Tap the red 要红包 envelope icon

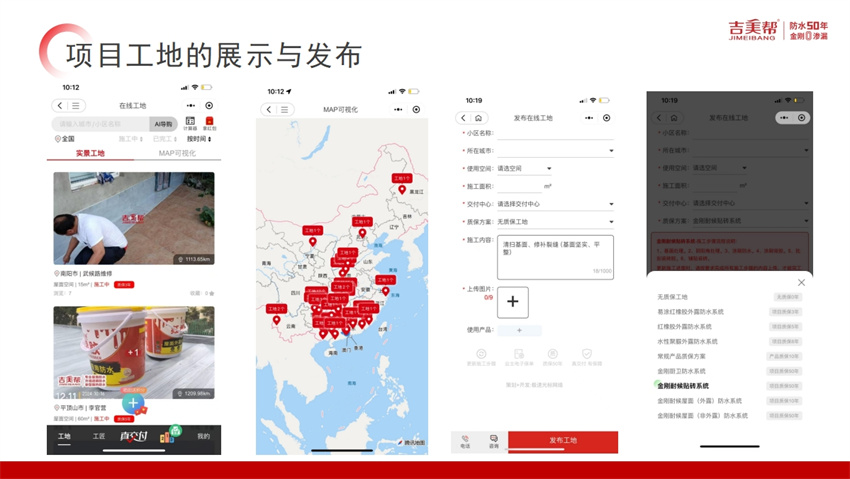(210, 123)
